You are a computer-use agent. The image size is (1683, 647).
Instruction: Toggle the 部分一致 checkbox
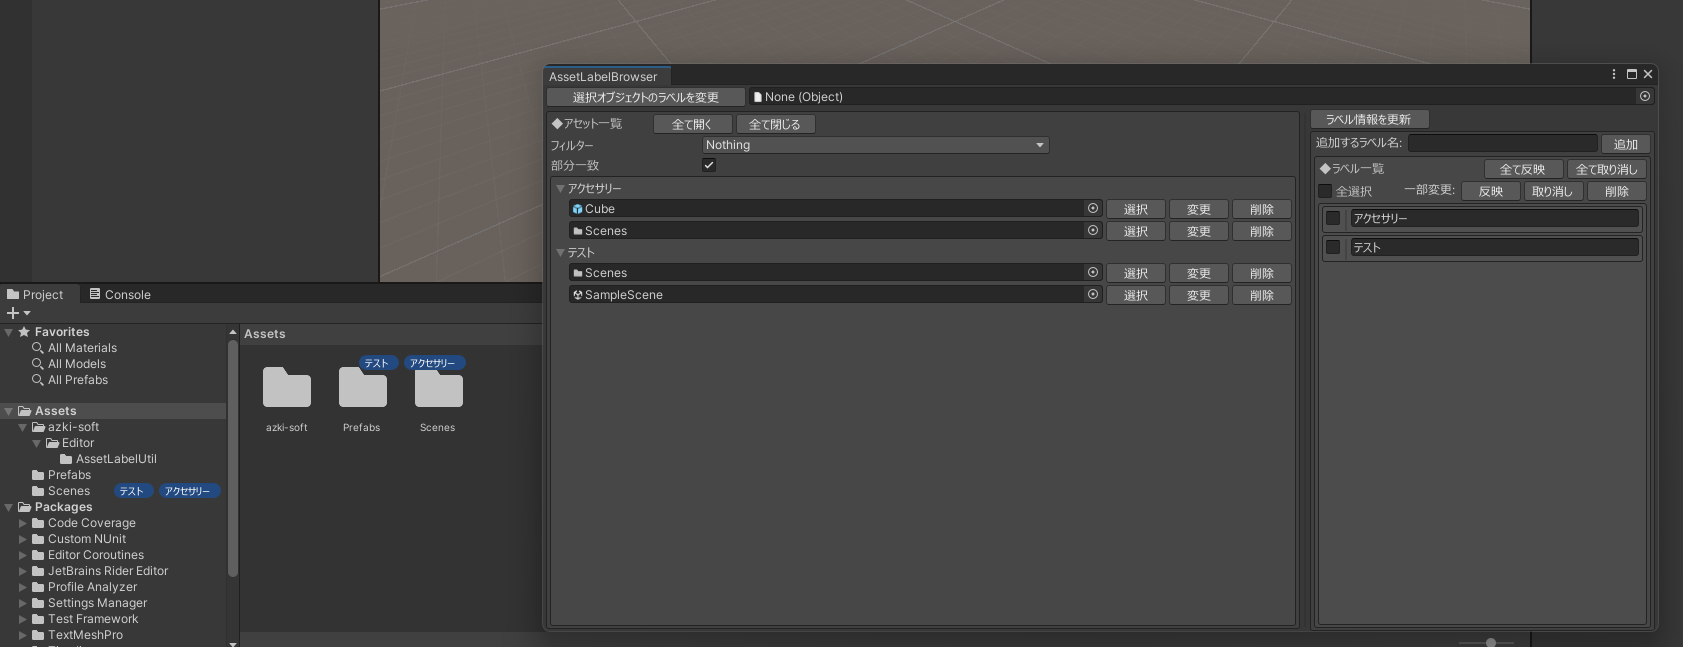[709, 165]
